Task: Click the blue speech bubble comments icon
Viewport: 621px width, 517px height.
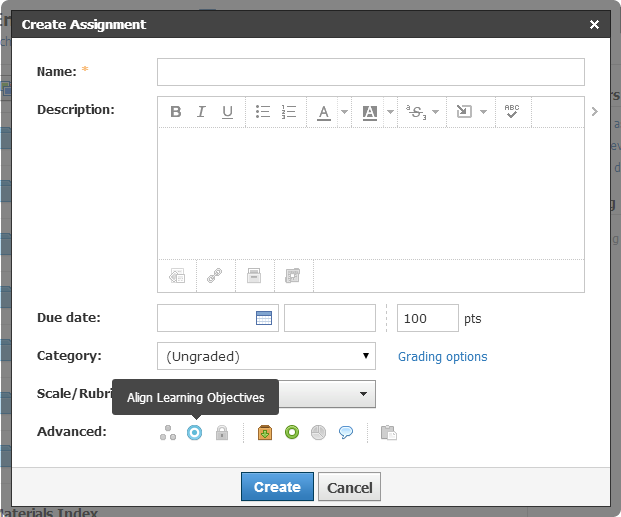Action: (346, 433)
